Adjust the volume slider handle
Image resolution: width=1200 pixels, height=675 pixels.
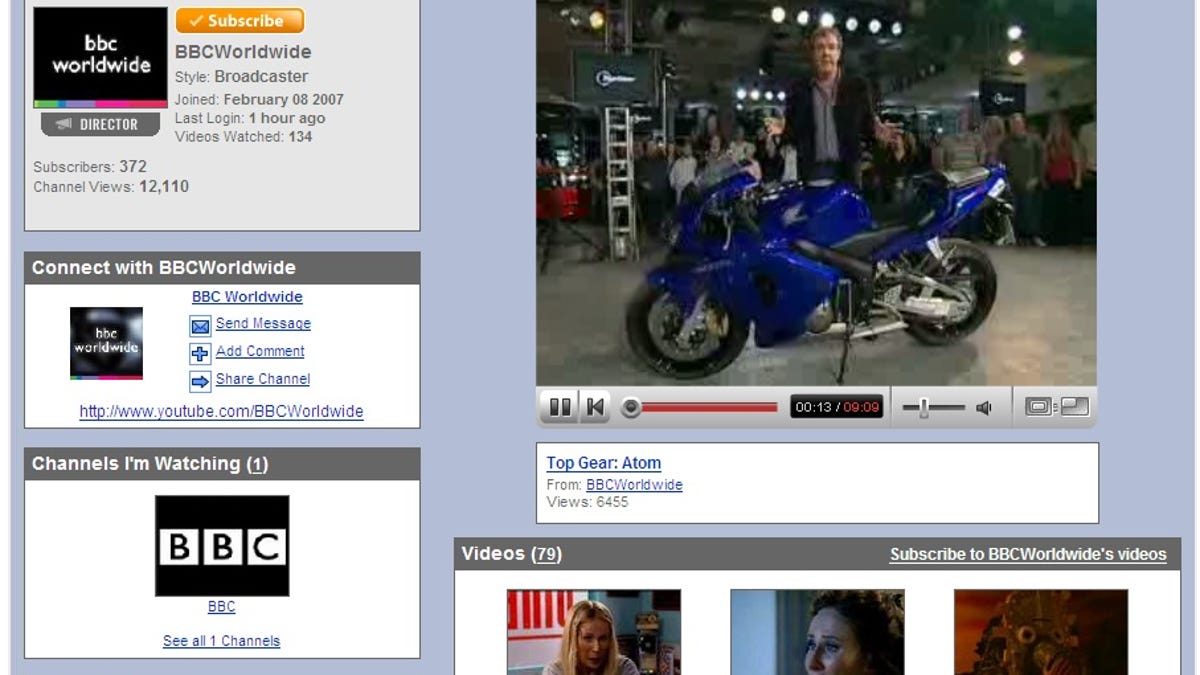924,407
